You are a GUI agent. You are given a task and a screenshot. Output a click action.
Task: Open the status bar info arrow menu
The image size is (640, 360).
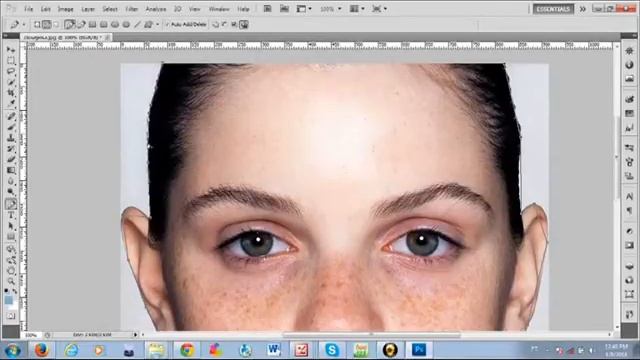coord(136,335)
